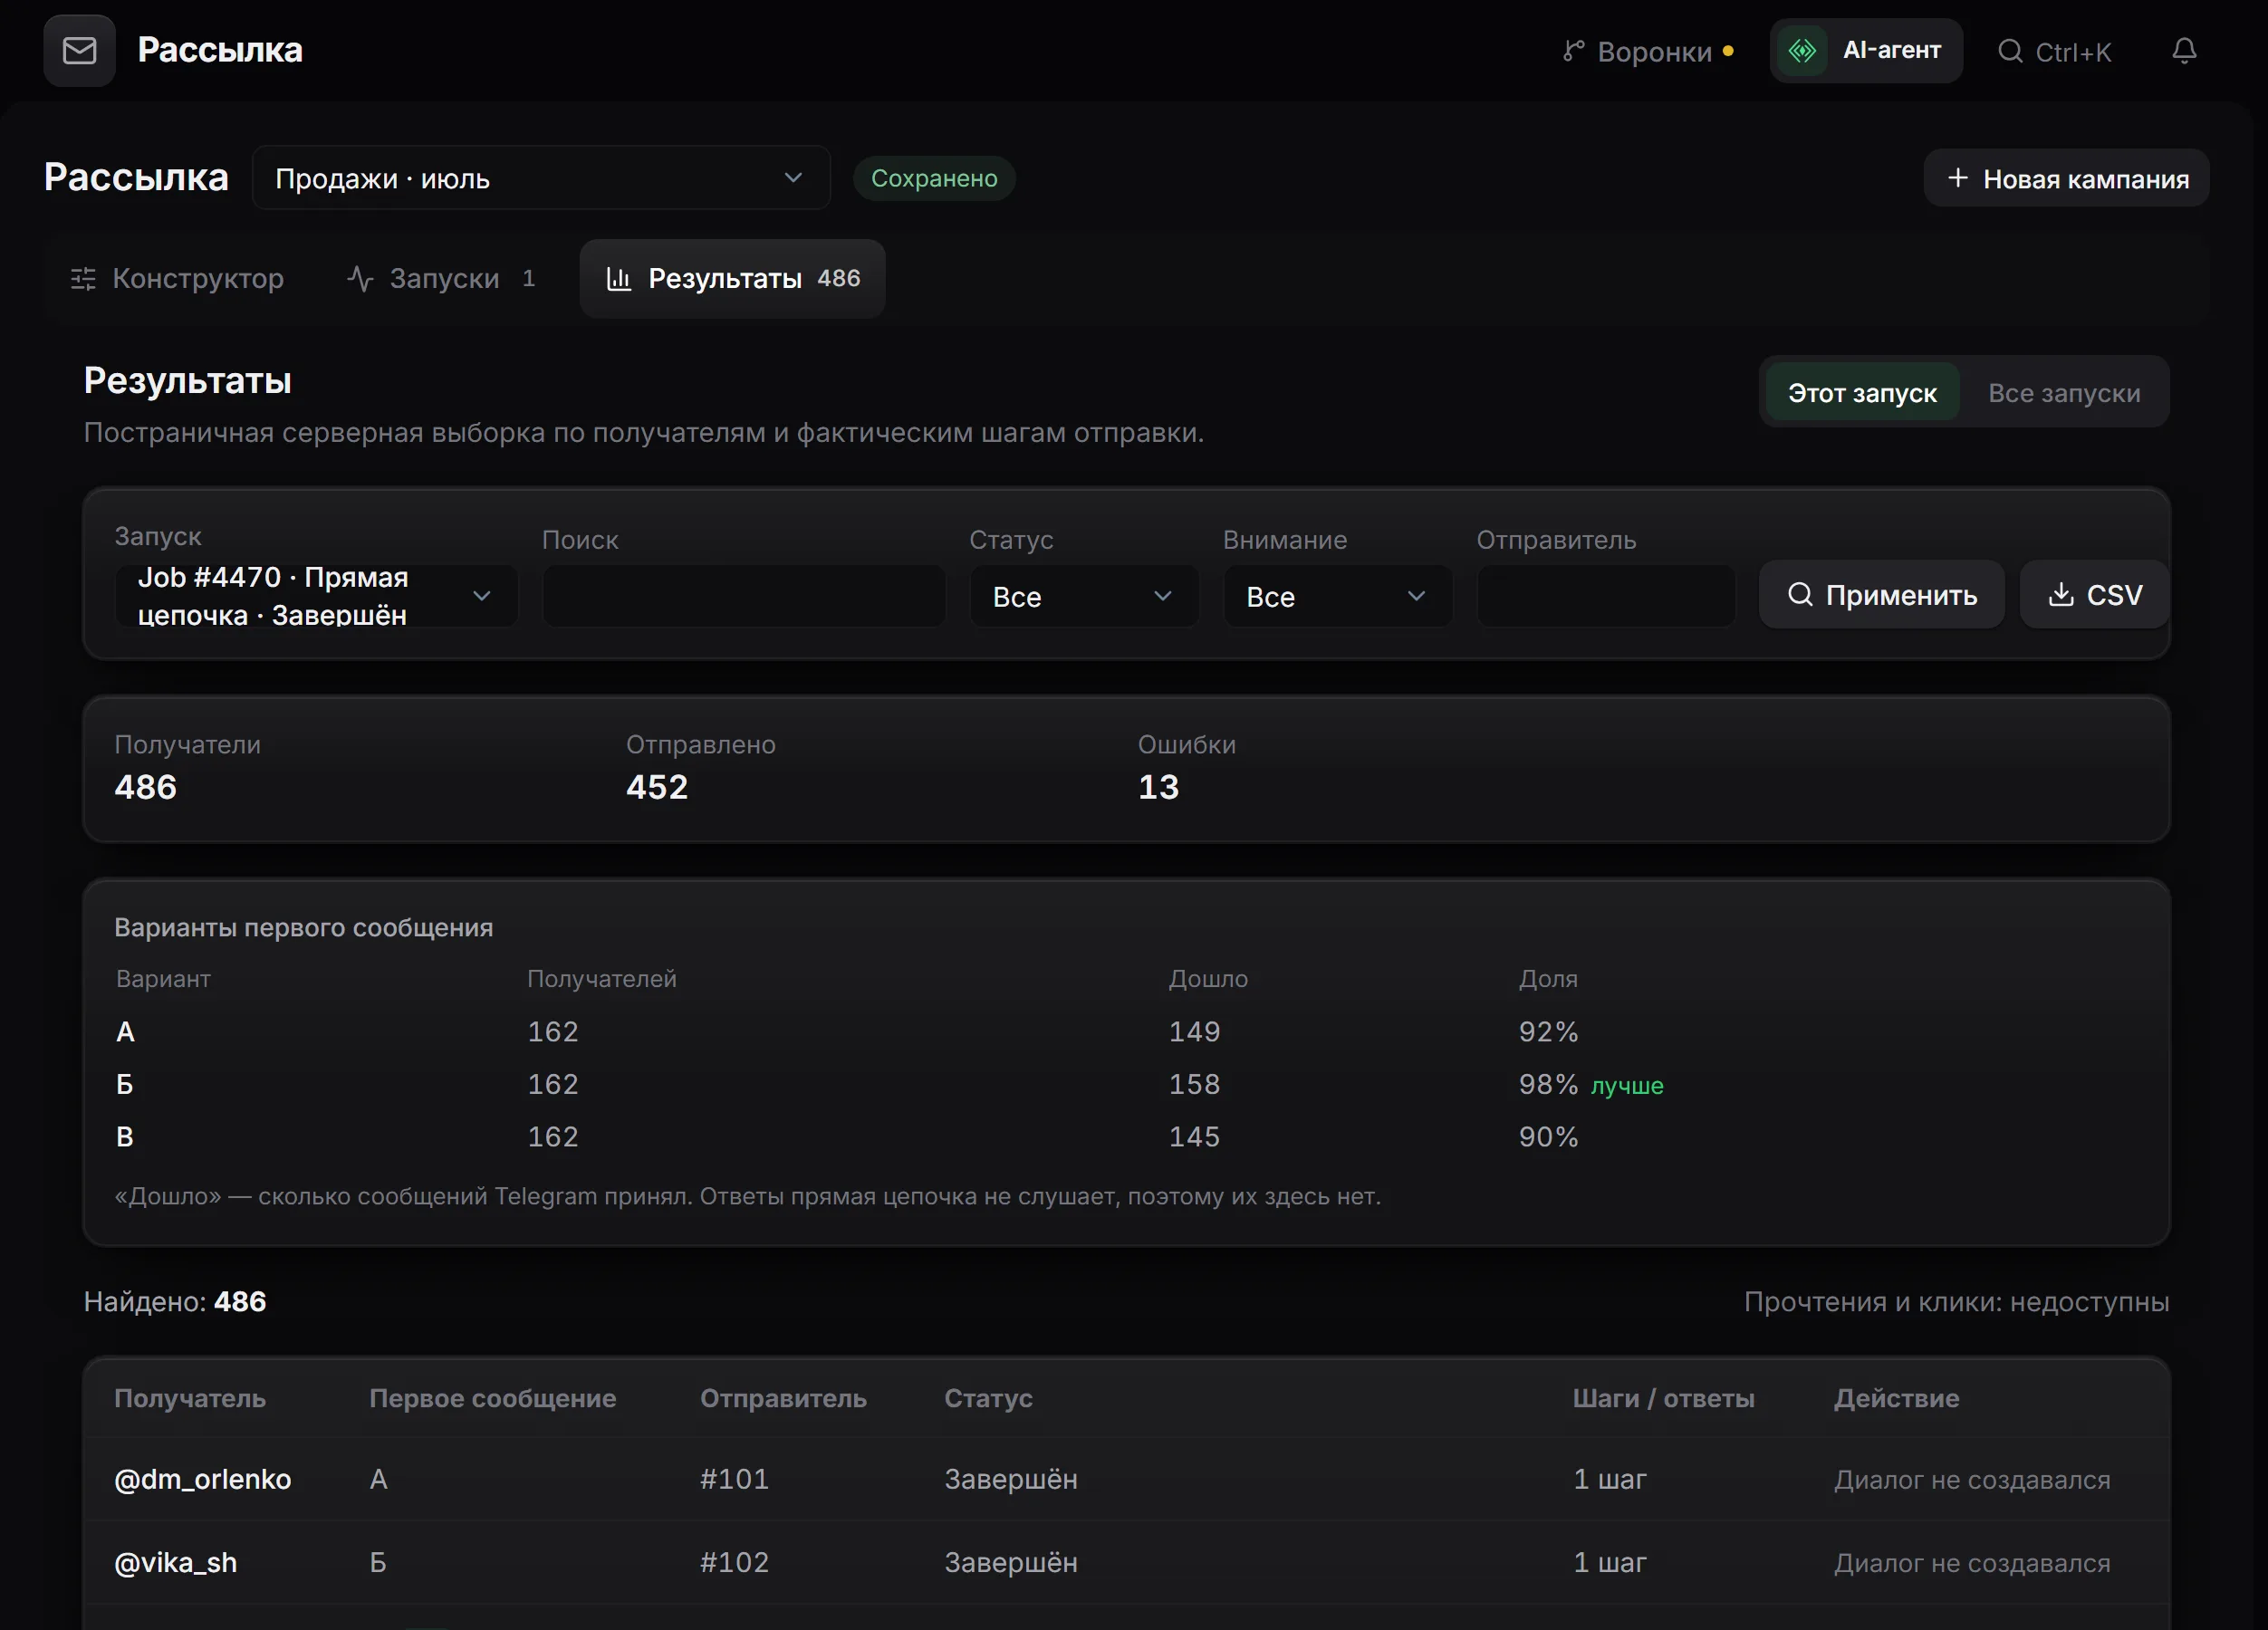Switch to the Запуски tab

coord(441,278)
